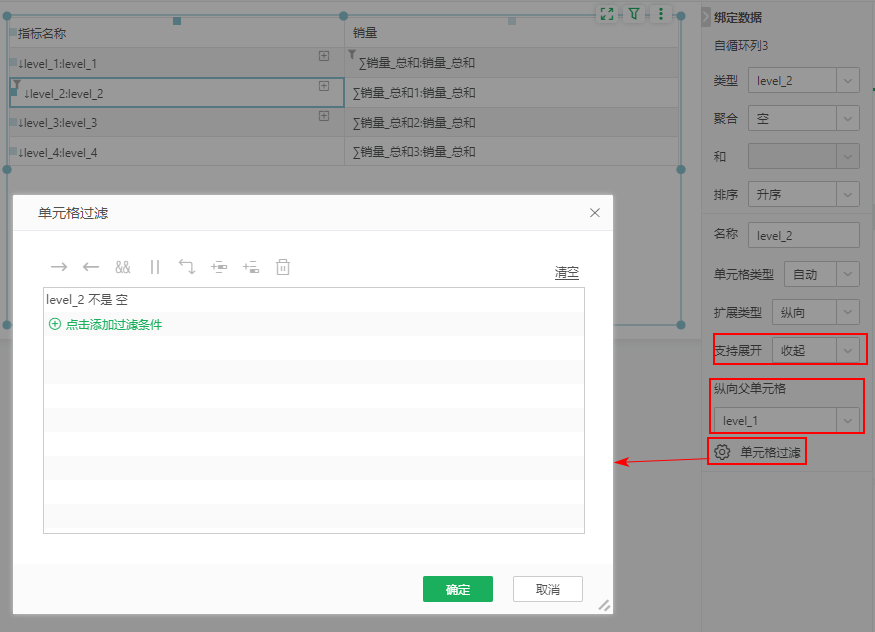875x632 pixels.
Task: Confirm with the 确定 button
Action: point(458,589)
